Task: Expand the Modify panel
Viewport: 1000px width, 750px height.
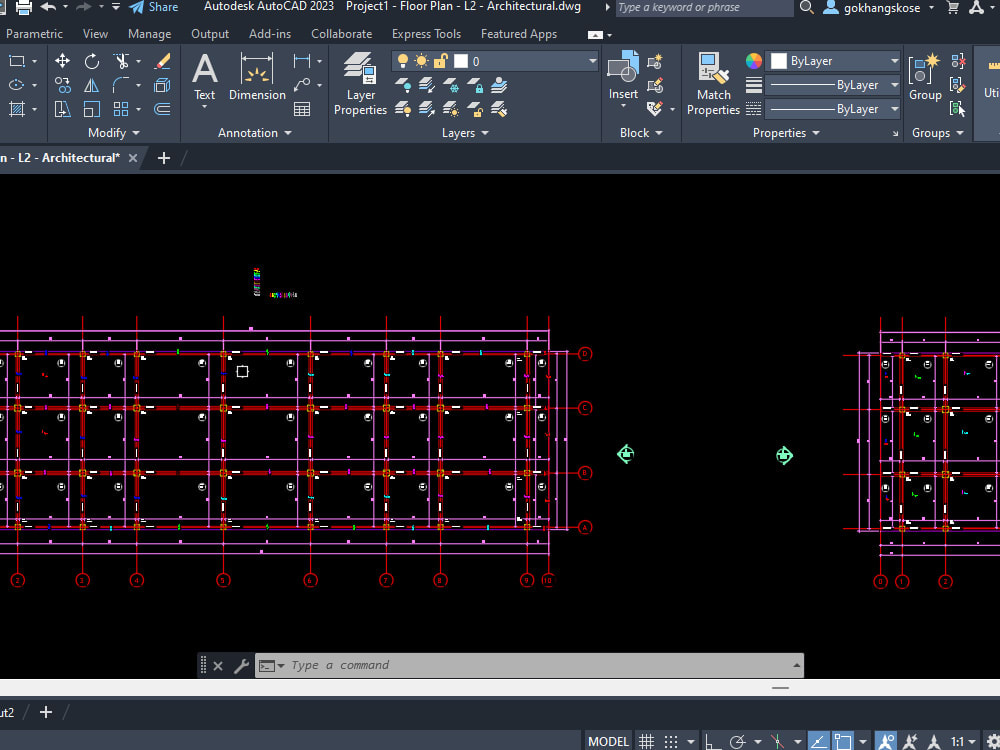Action: click(135, 132)
